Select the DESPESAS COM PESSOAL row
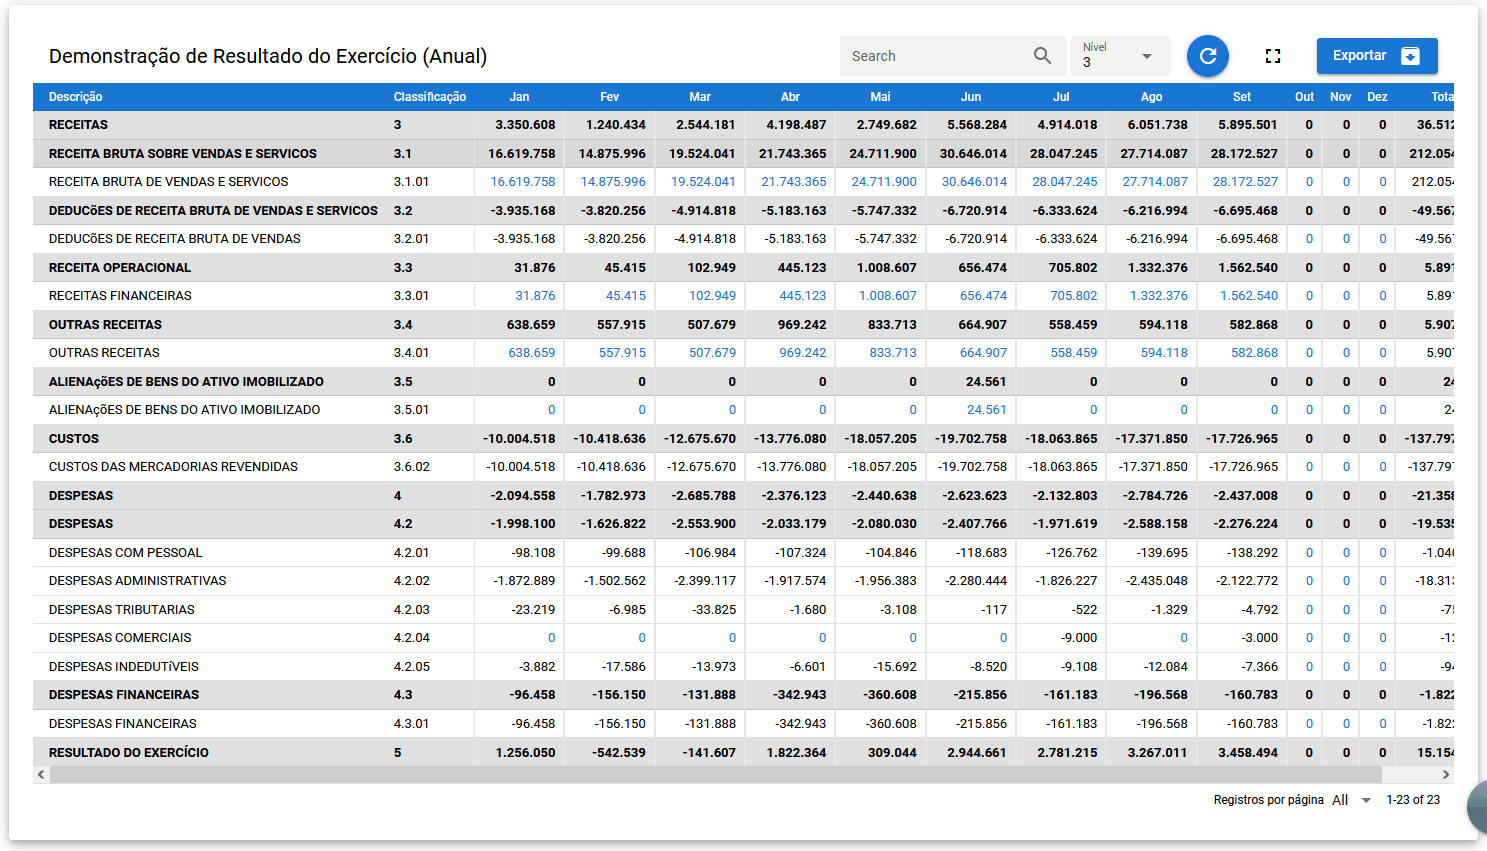 pyautogui.click(x=126, y=553)
